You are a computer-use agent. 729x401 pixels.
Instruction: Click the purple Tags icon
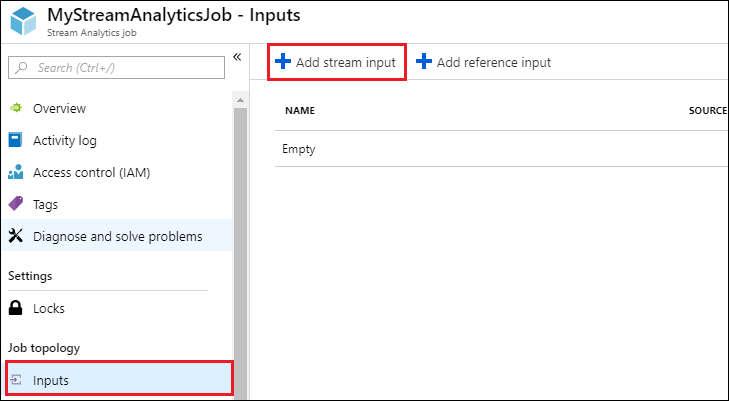tap(15, 204)
